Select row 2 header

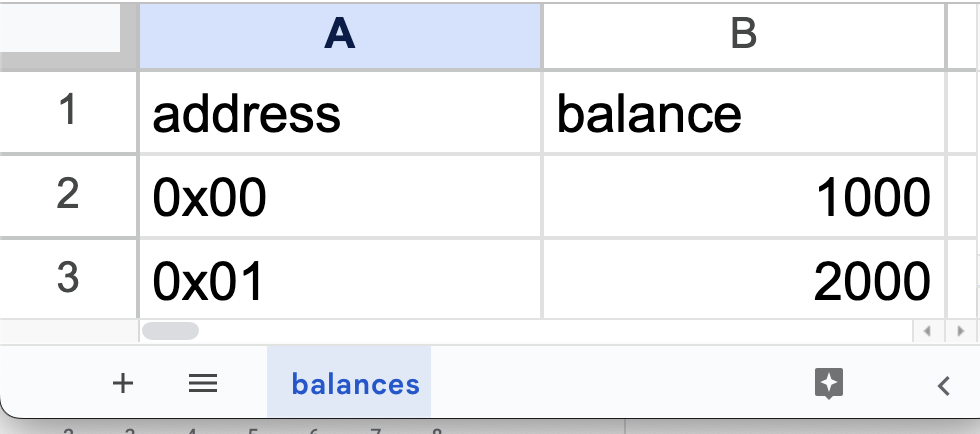68,195
